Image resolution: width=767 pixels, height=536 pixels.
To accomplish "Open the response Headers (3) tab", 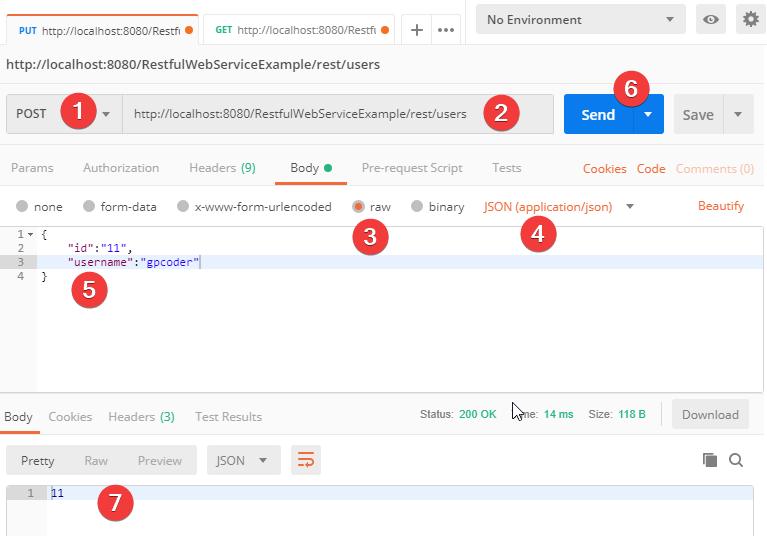I will click(141, 417).
